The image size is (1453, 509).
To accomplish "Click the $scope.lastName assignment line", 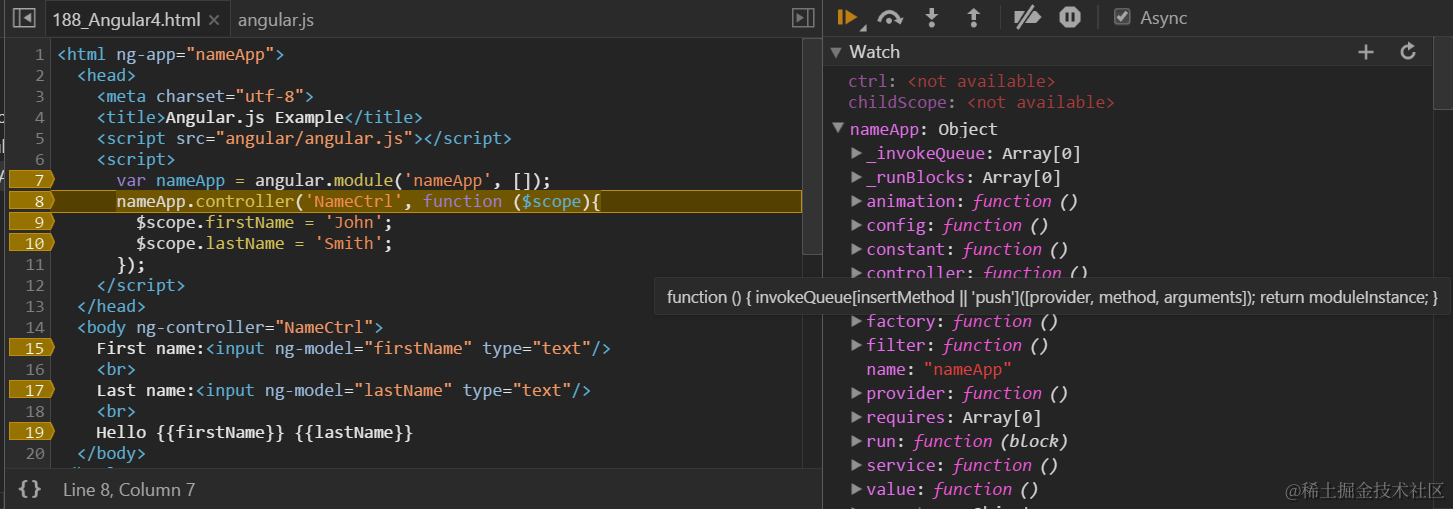I will (x=264, y=243).
